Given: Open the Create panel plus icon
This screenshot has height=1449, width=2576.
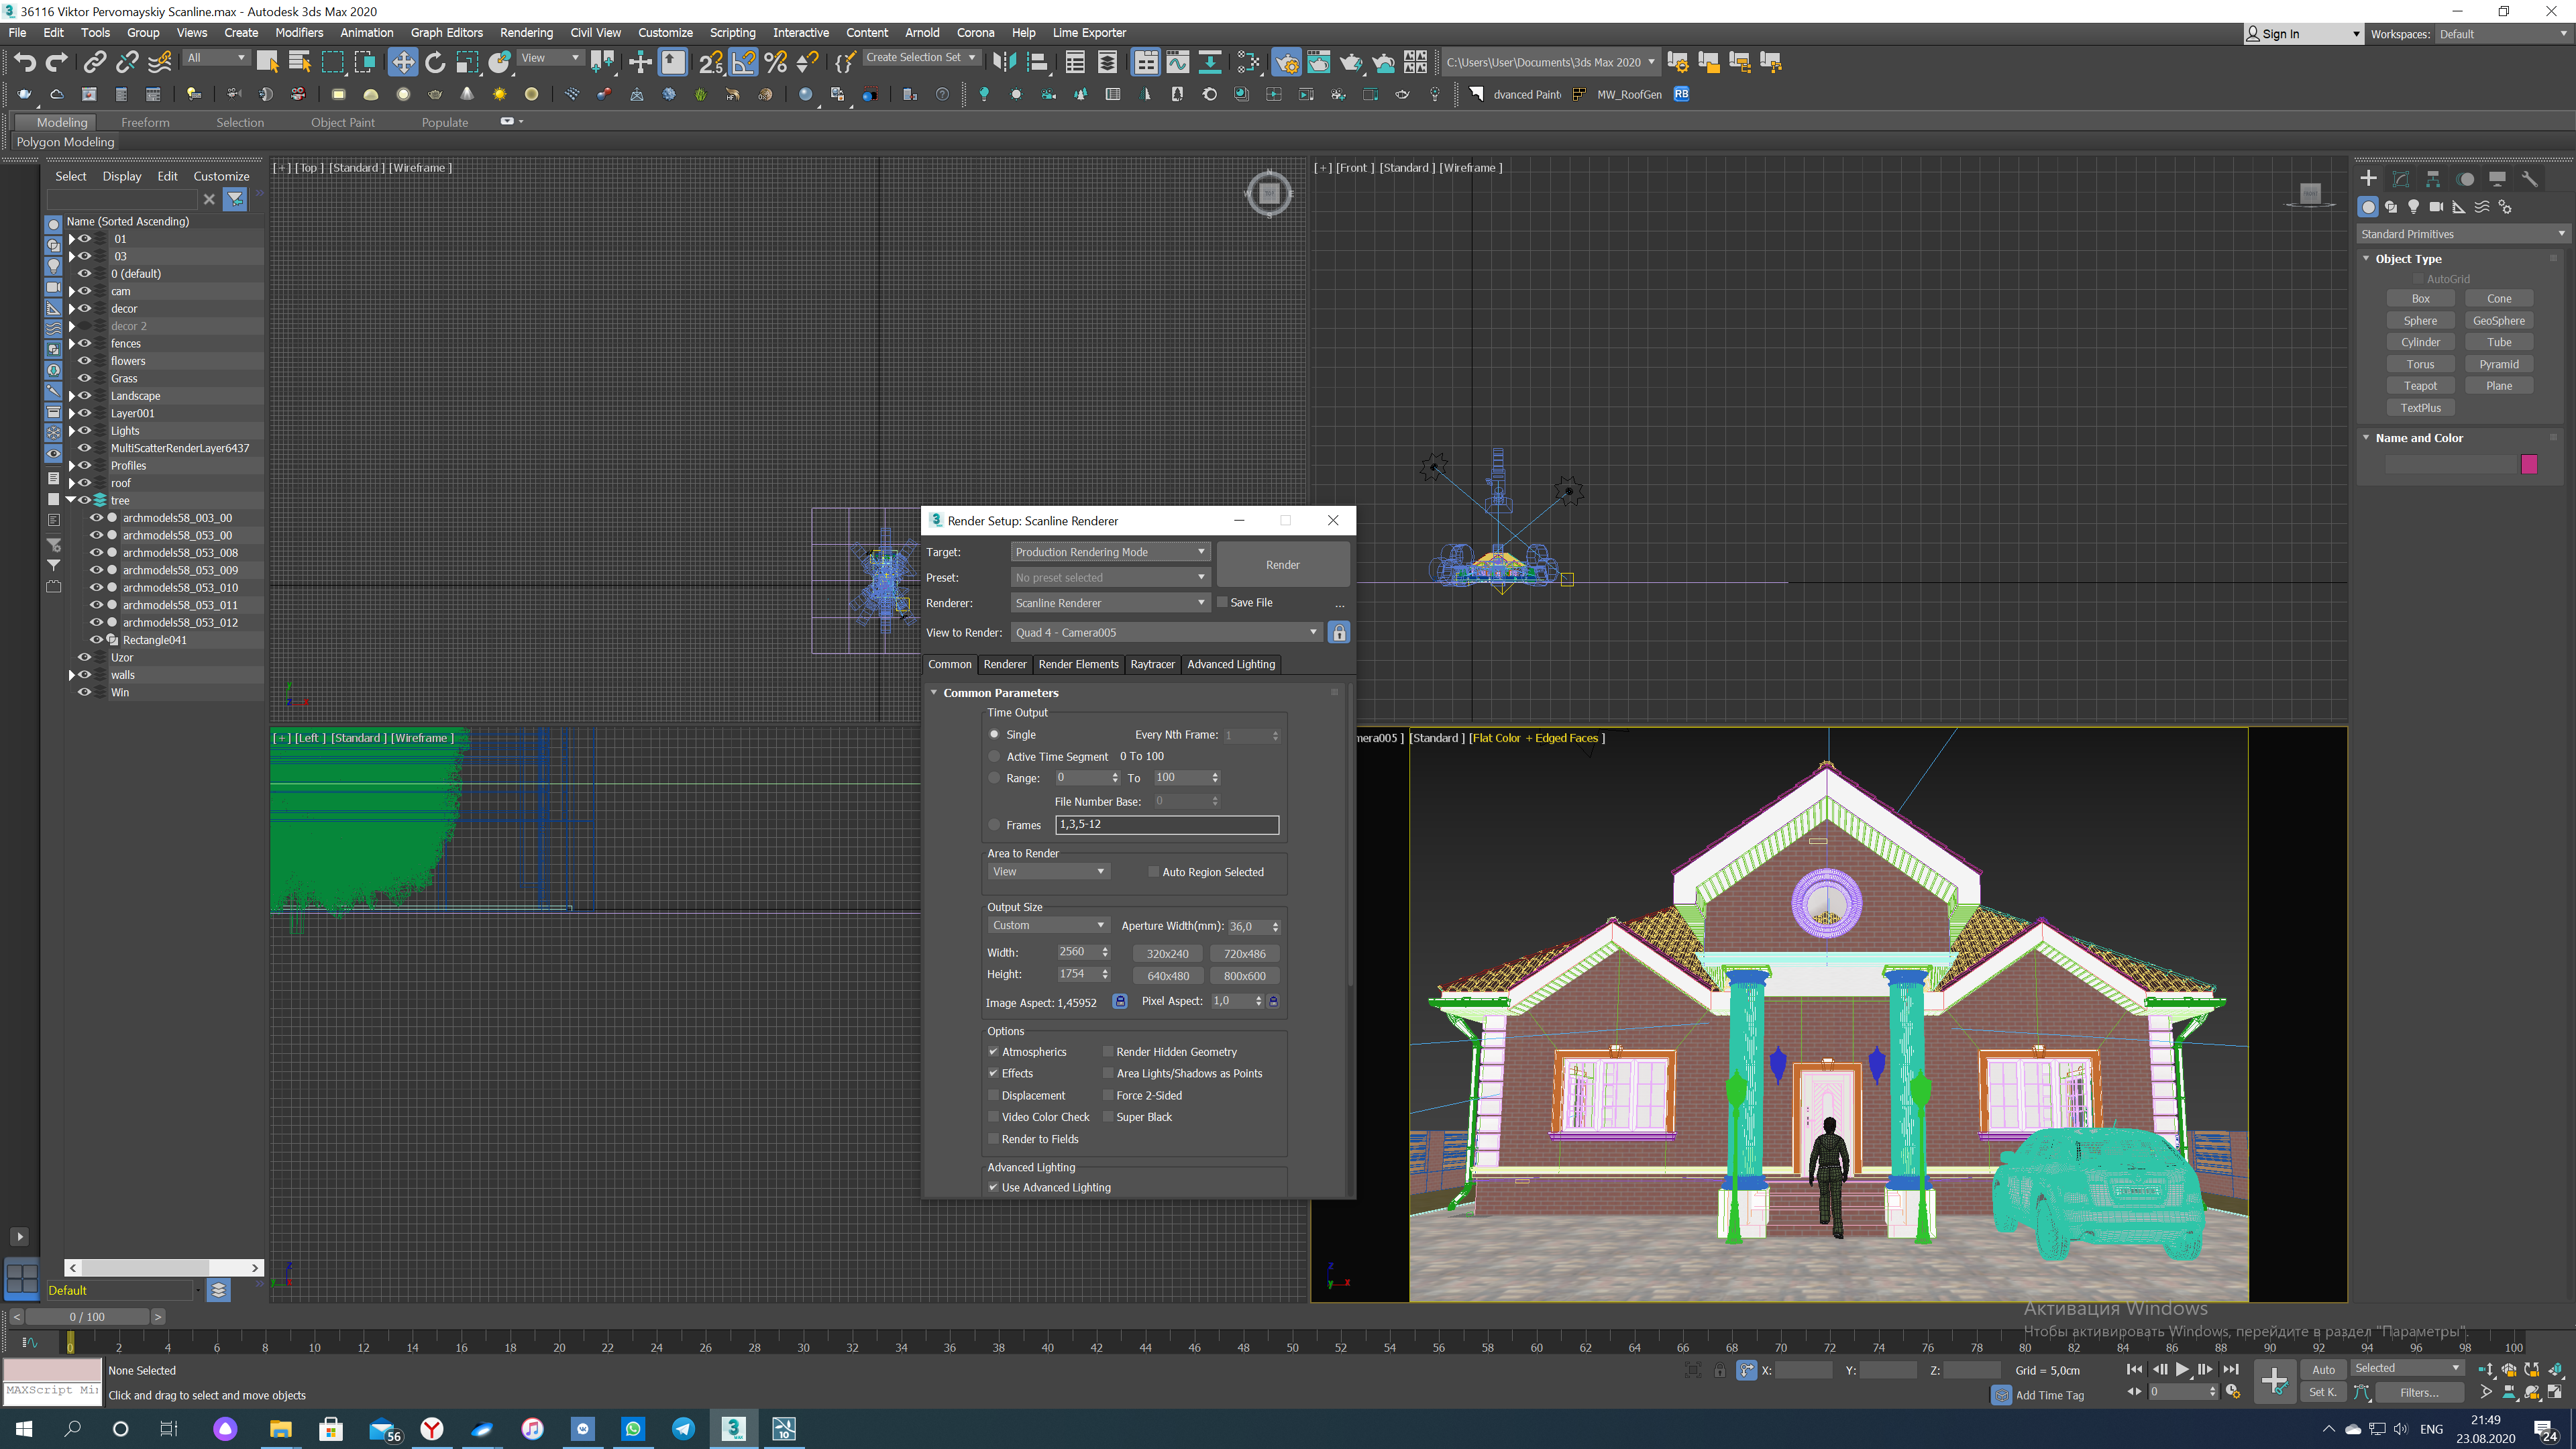Looking at the screenshot, I should 2368,178.
